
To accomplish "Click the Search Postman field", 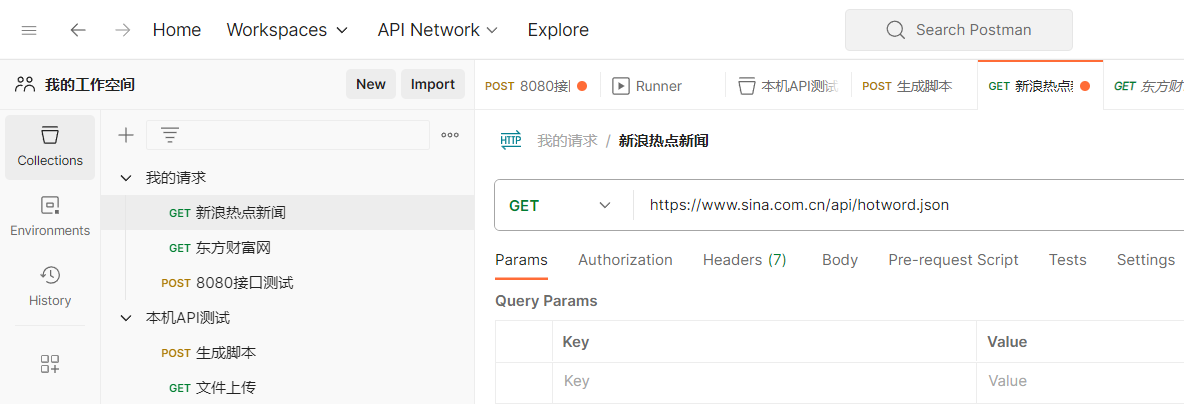I will click(958, 30).
